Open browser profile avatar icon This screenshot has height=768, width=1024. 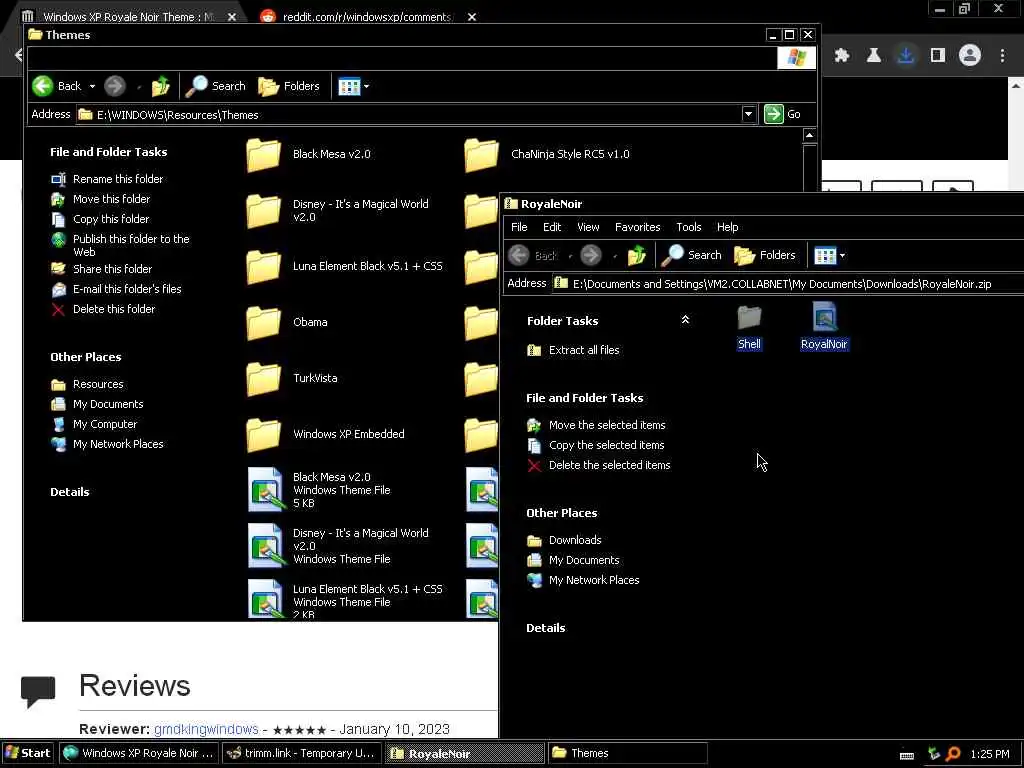tap(970, 56)
